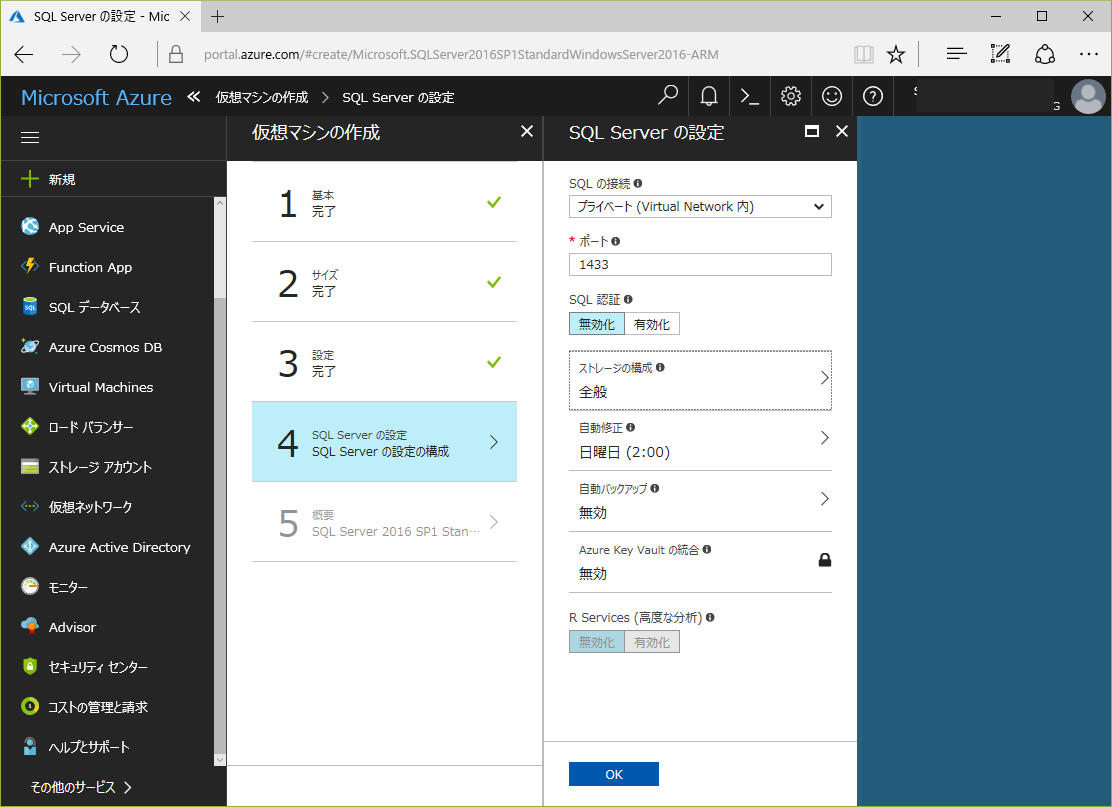1112x807 pixels.
Task: Click the Microsoft Azure logo link
Action: [x=96, y=97]
